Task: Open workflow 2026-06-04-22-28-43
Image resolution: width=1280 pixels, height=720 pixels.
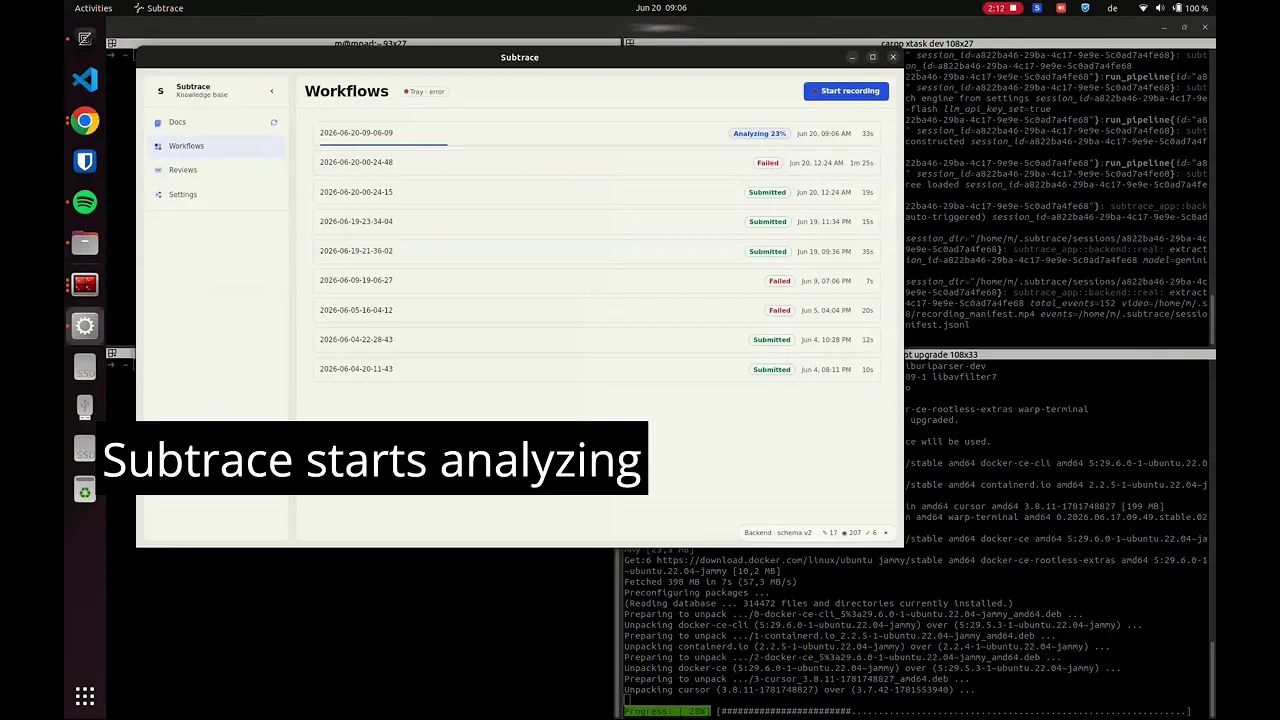Action: point(596,339)
